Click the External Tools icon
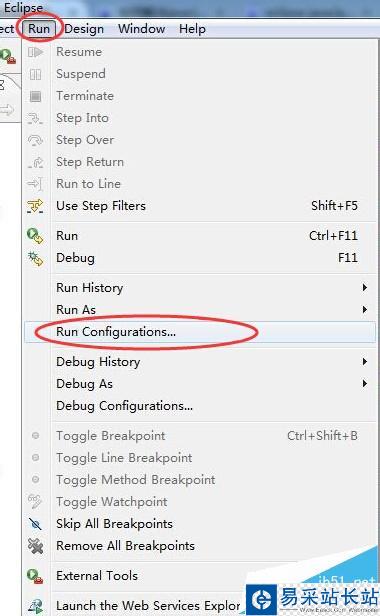 (35, 576)
